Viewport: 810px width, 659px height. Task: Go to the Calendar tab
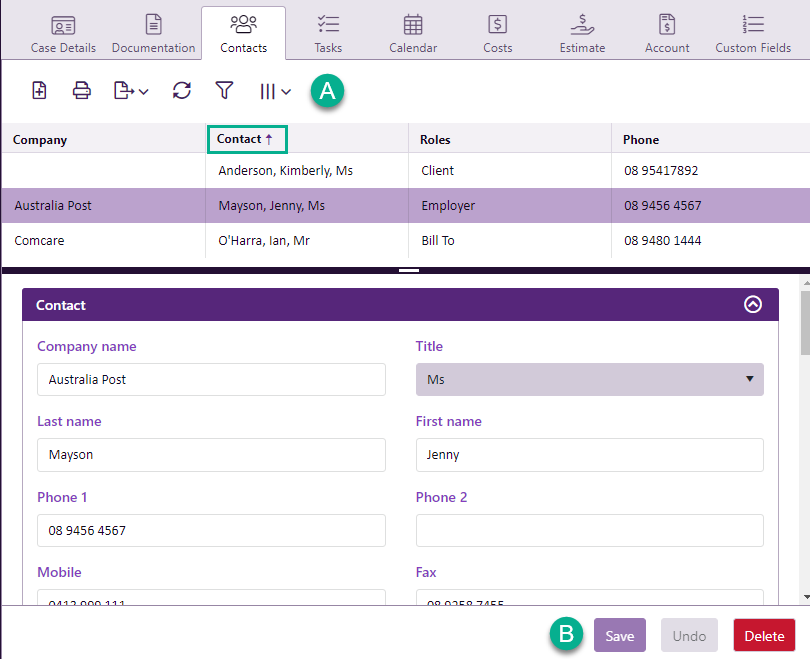413,34
